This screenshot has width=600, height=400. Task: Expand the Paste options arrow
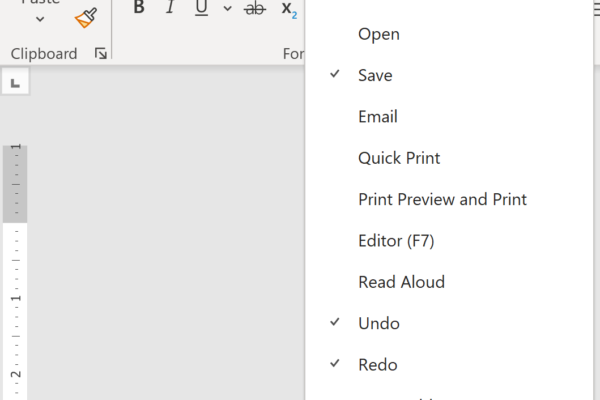click(40, 19)
